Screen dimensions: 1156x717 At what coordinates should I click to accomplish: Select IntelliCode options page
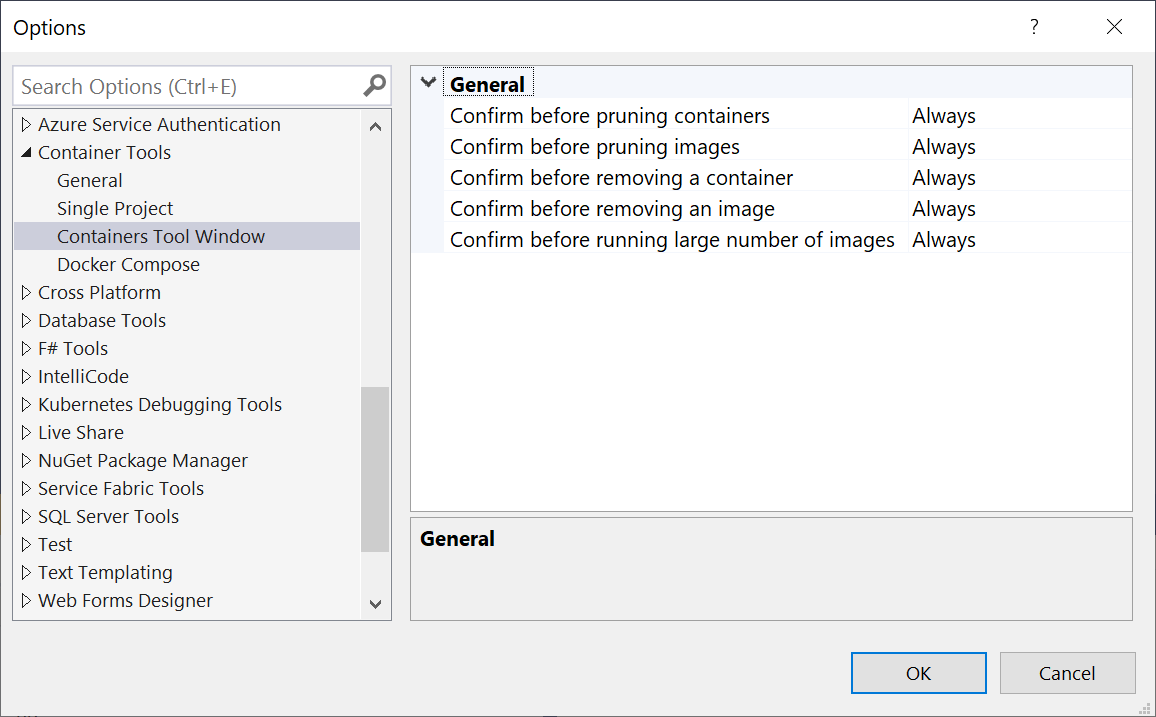83,376
